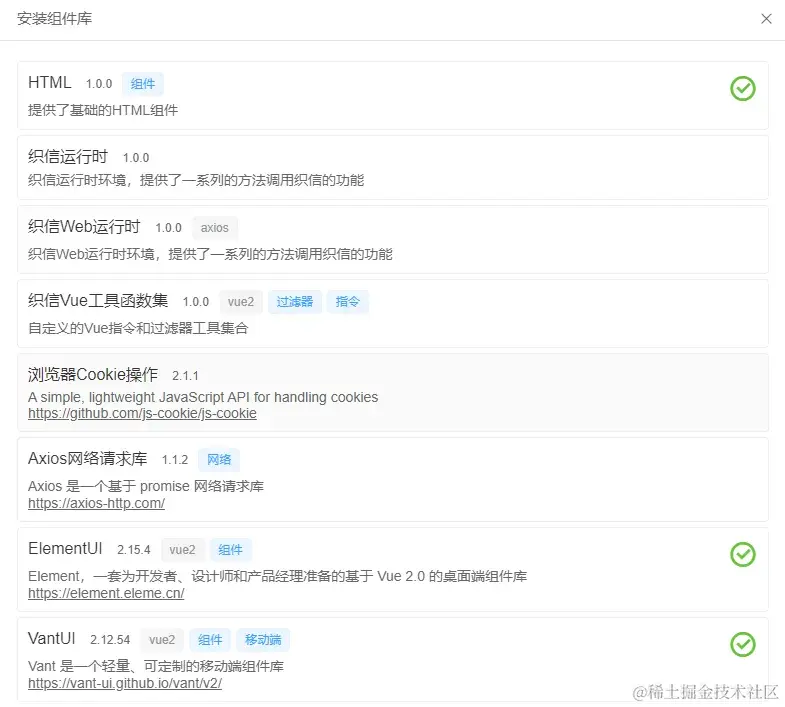The width and height of the screenshot is (785, 707).
Task: Click version 1.1.2 of Axios网络请求库
Action: 175,460
